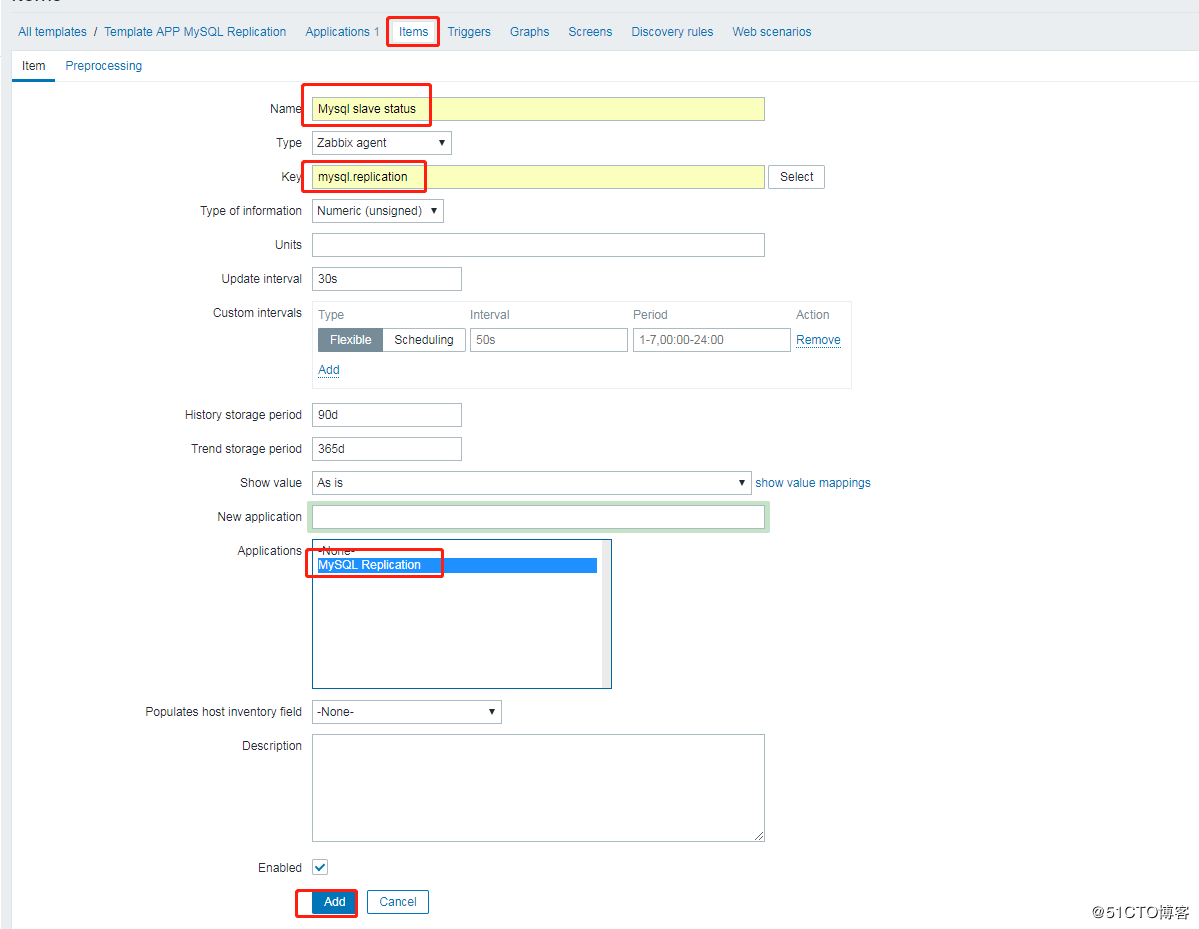Click the Update interval field
This screenshot has width=1199, height=929.
pos(387,279)
